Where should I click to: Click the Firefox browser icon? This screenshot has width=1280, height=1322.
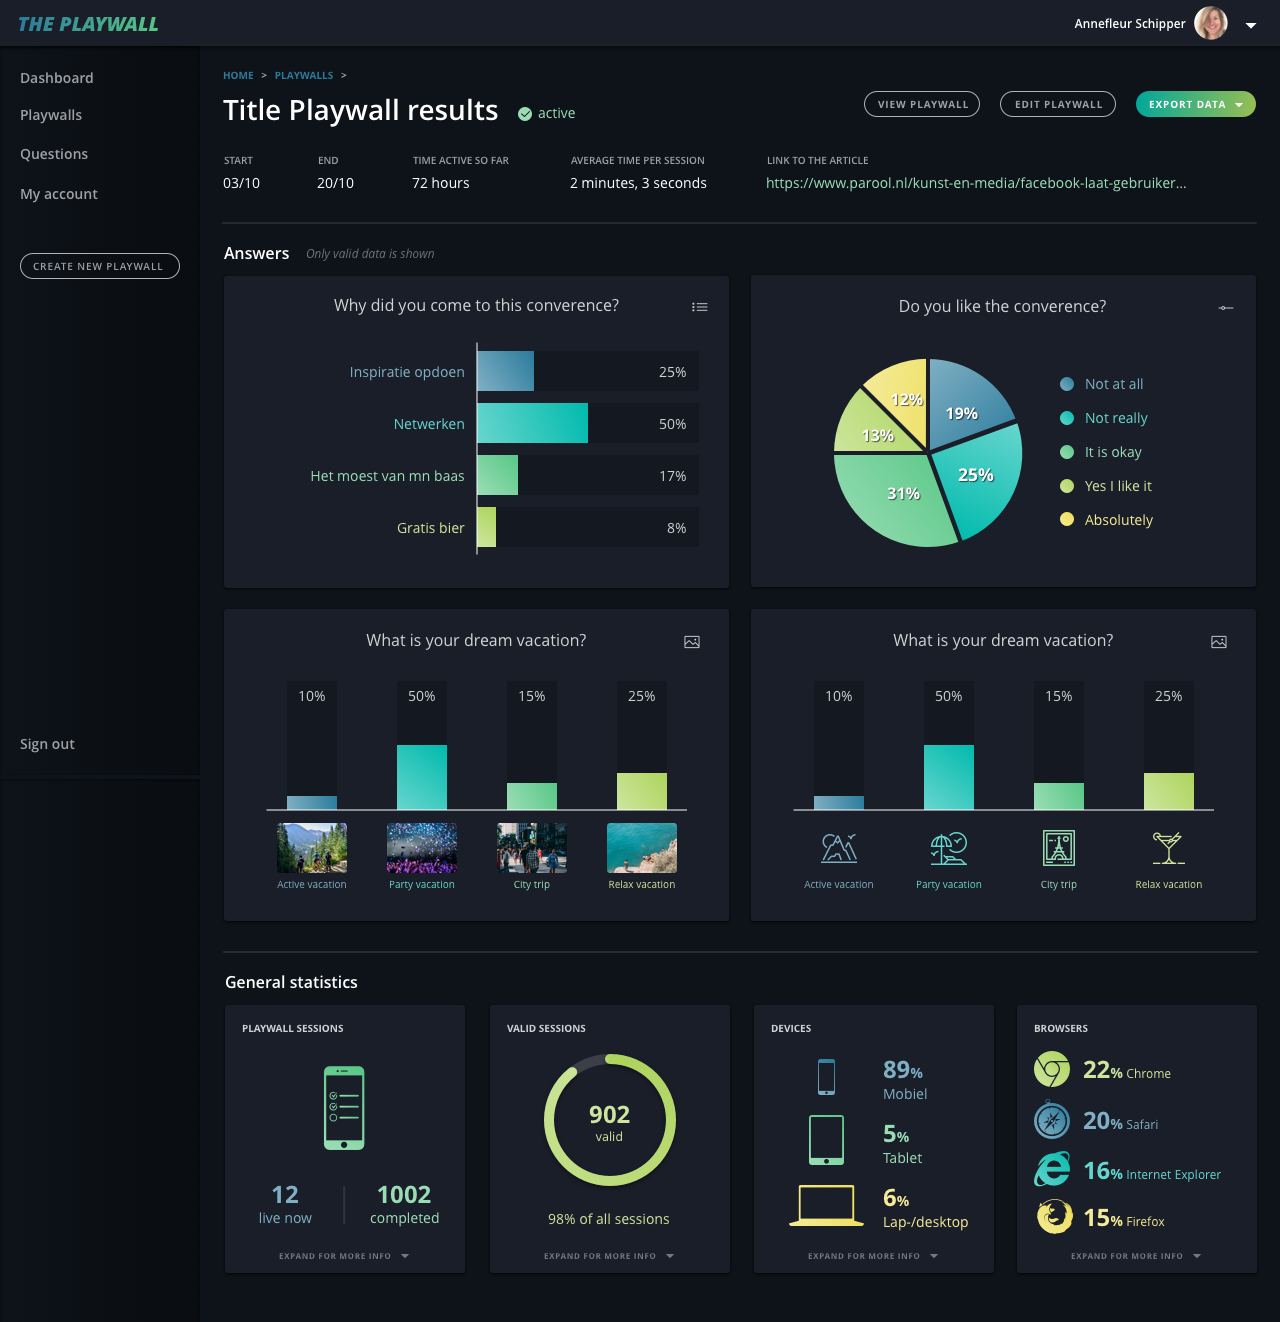(x=1054, y=1217)
